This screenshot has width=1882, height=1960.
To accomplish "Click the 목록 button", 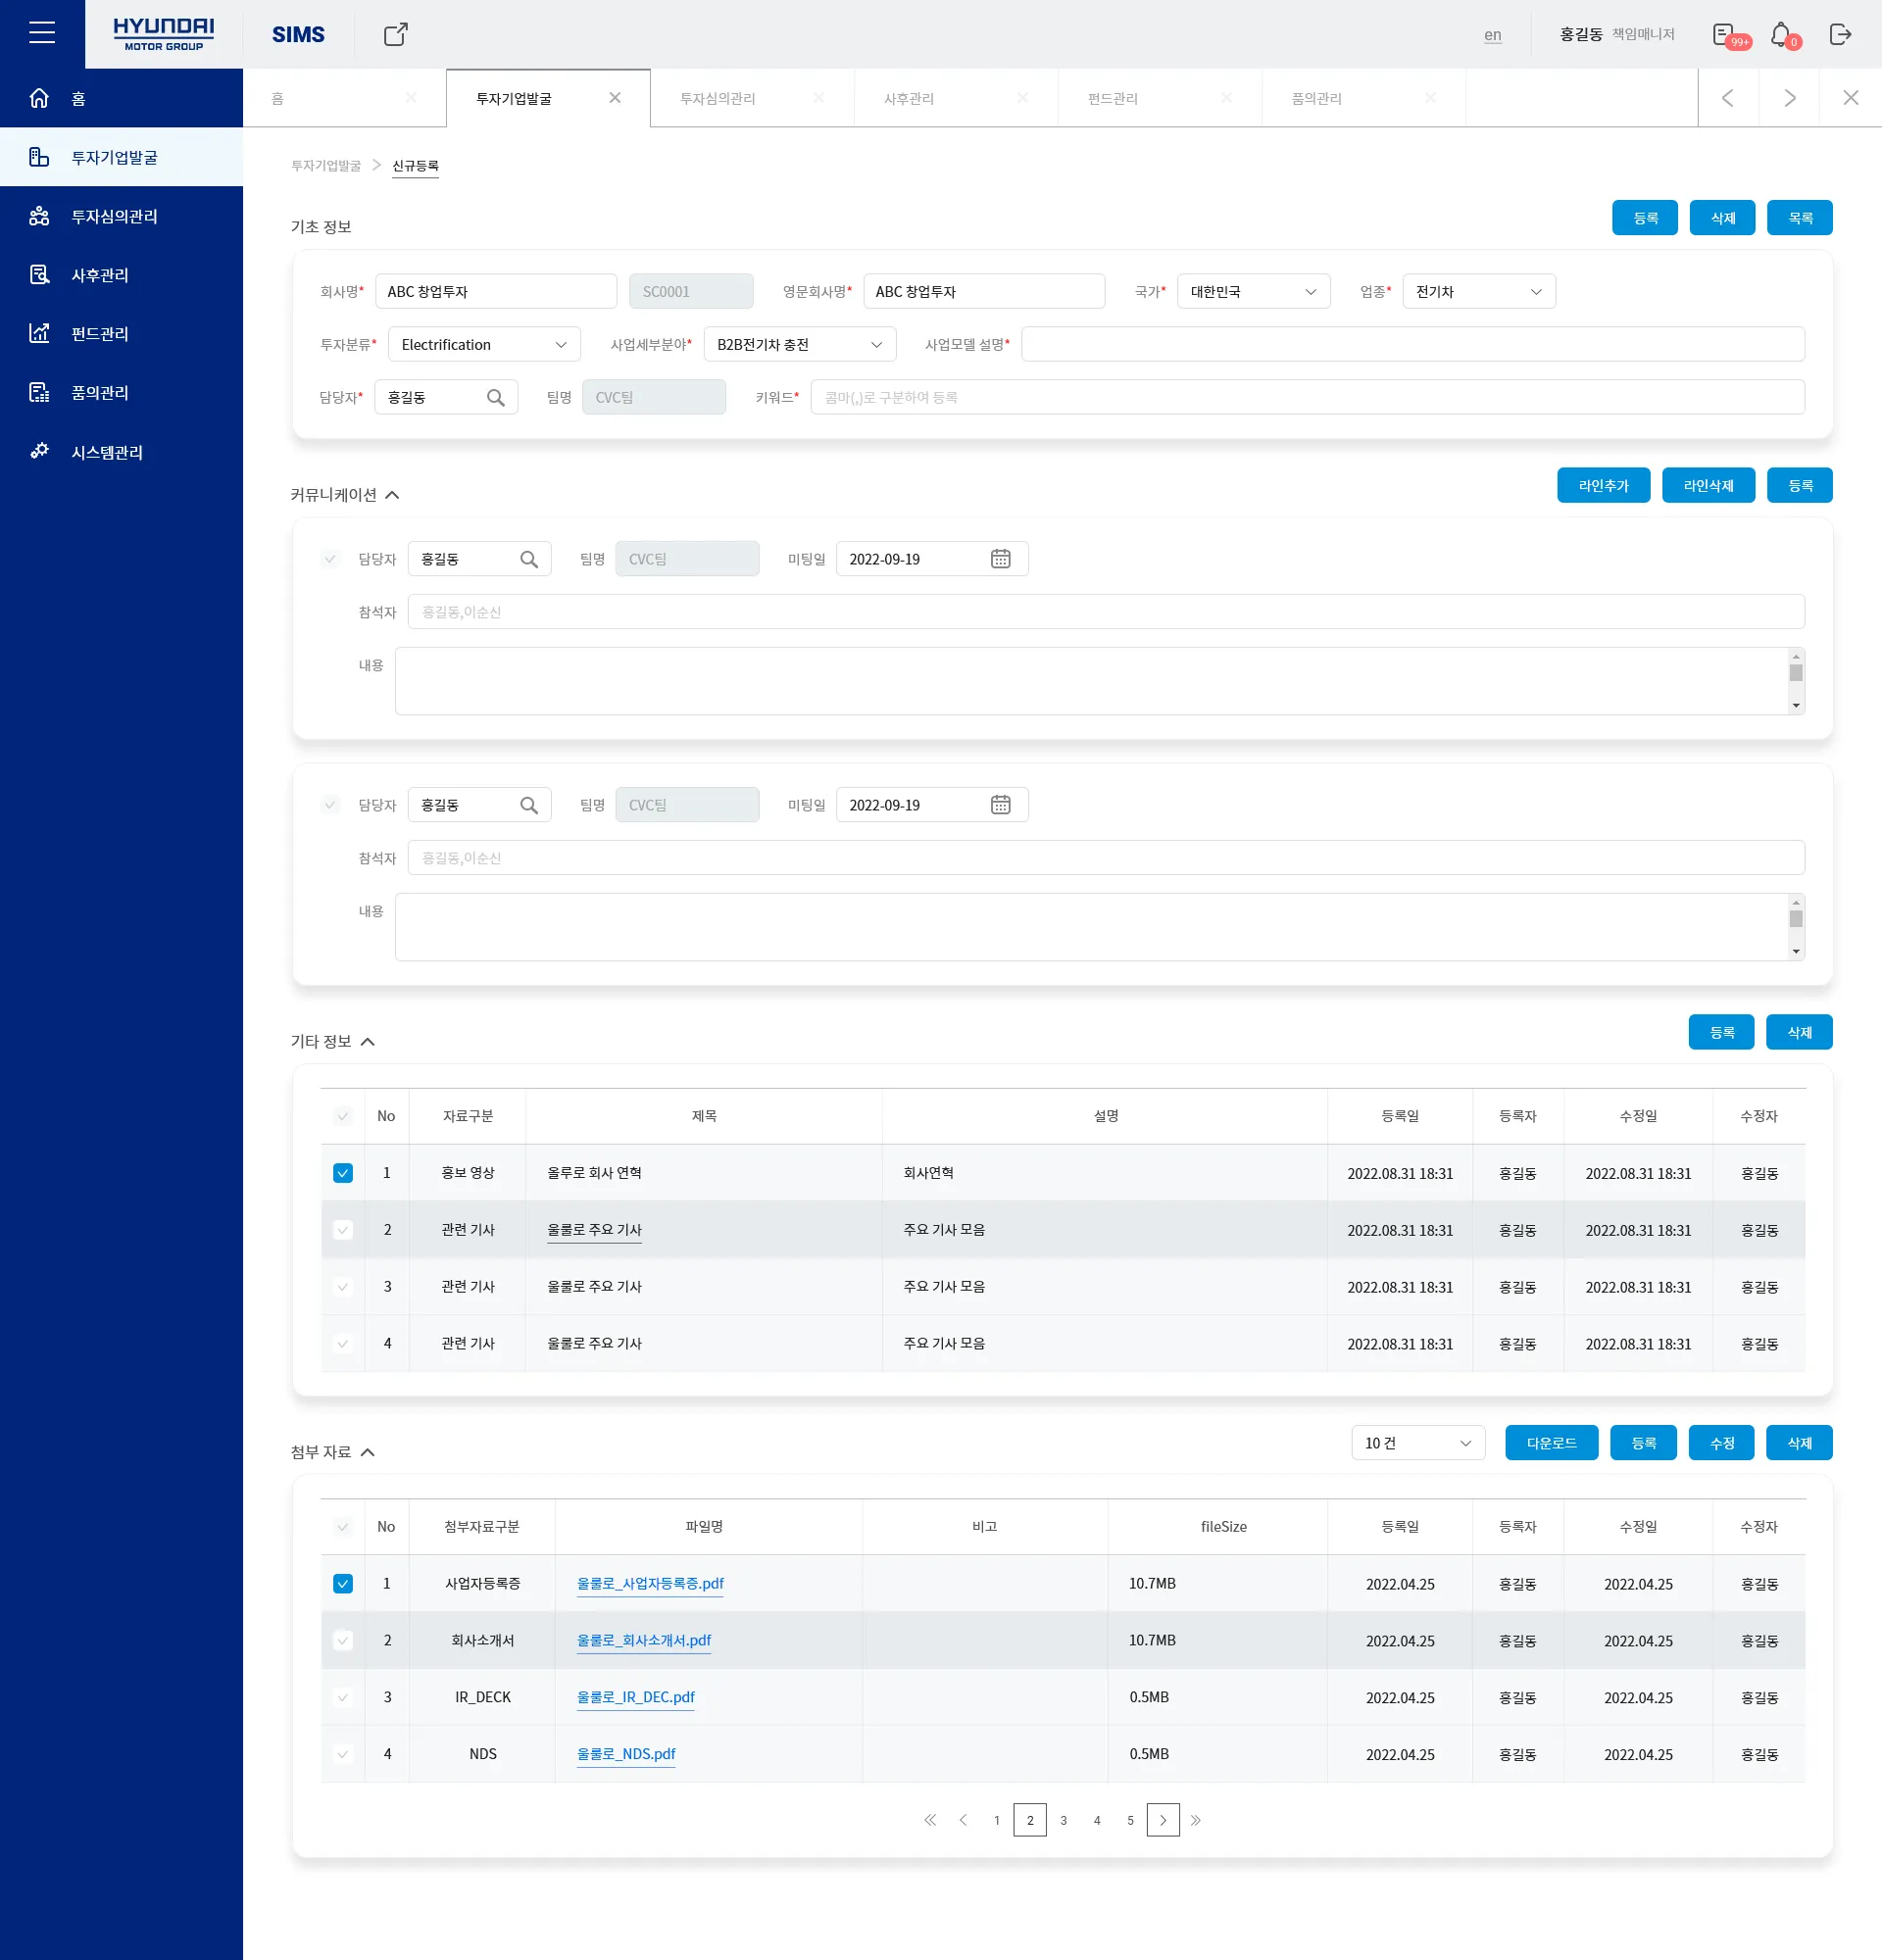I will point(1799,218).
